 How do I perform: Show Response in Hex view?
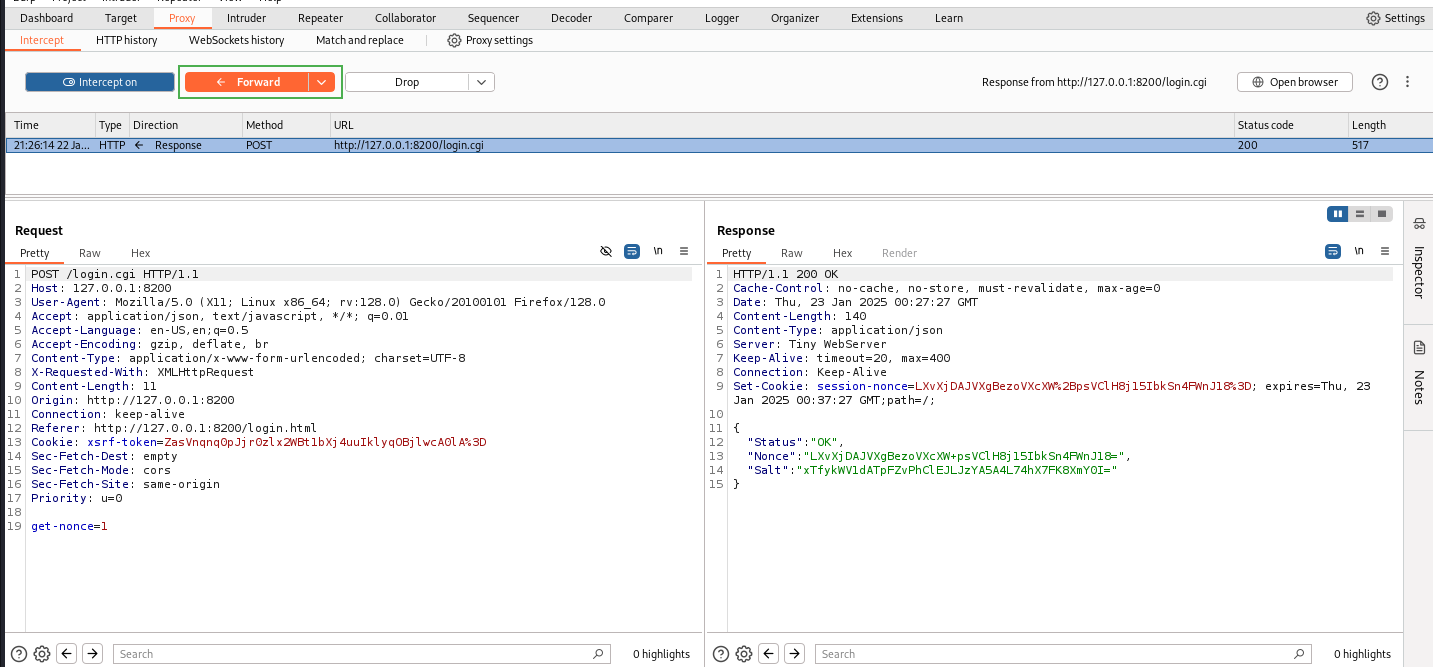point(843,253)
